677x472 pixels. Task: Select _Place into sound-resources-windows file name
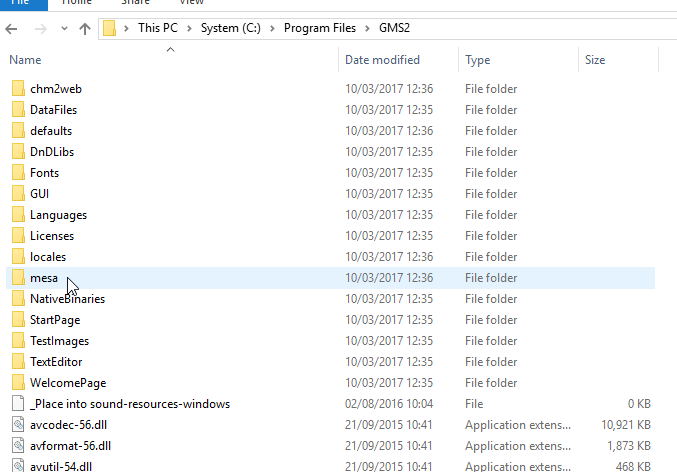pyautogui.click(x=130, y=404)
